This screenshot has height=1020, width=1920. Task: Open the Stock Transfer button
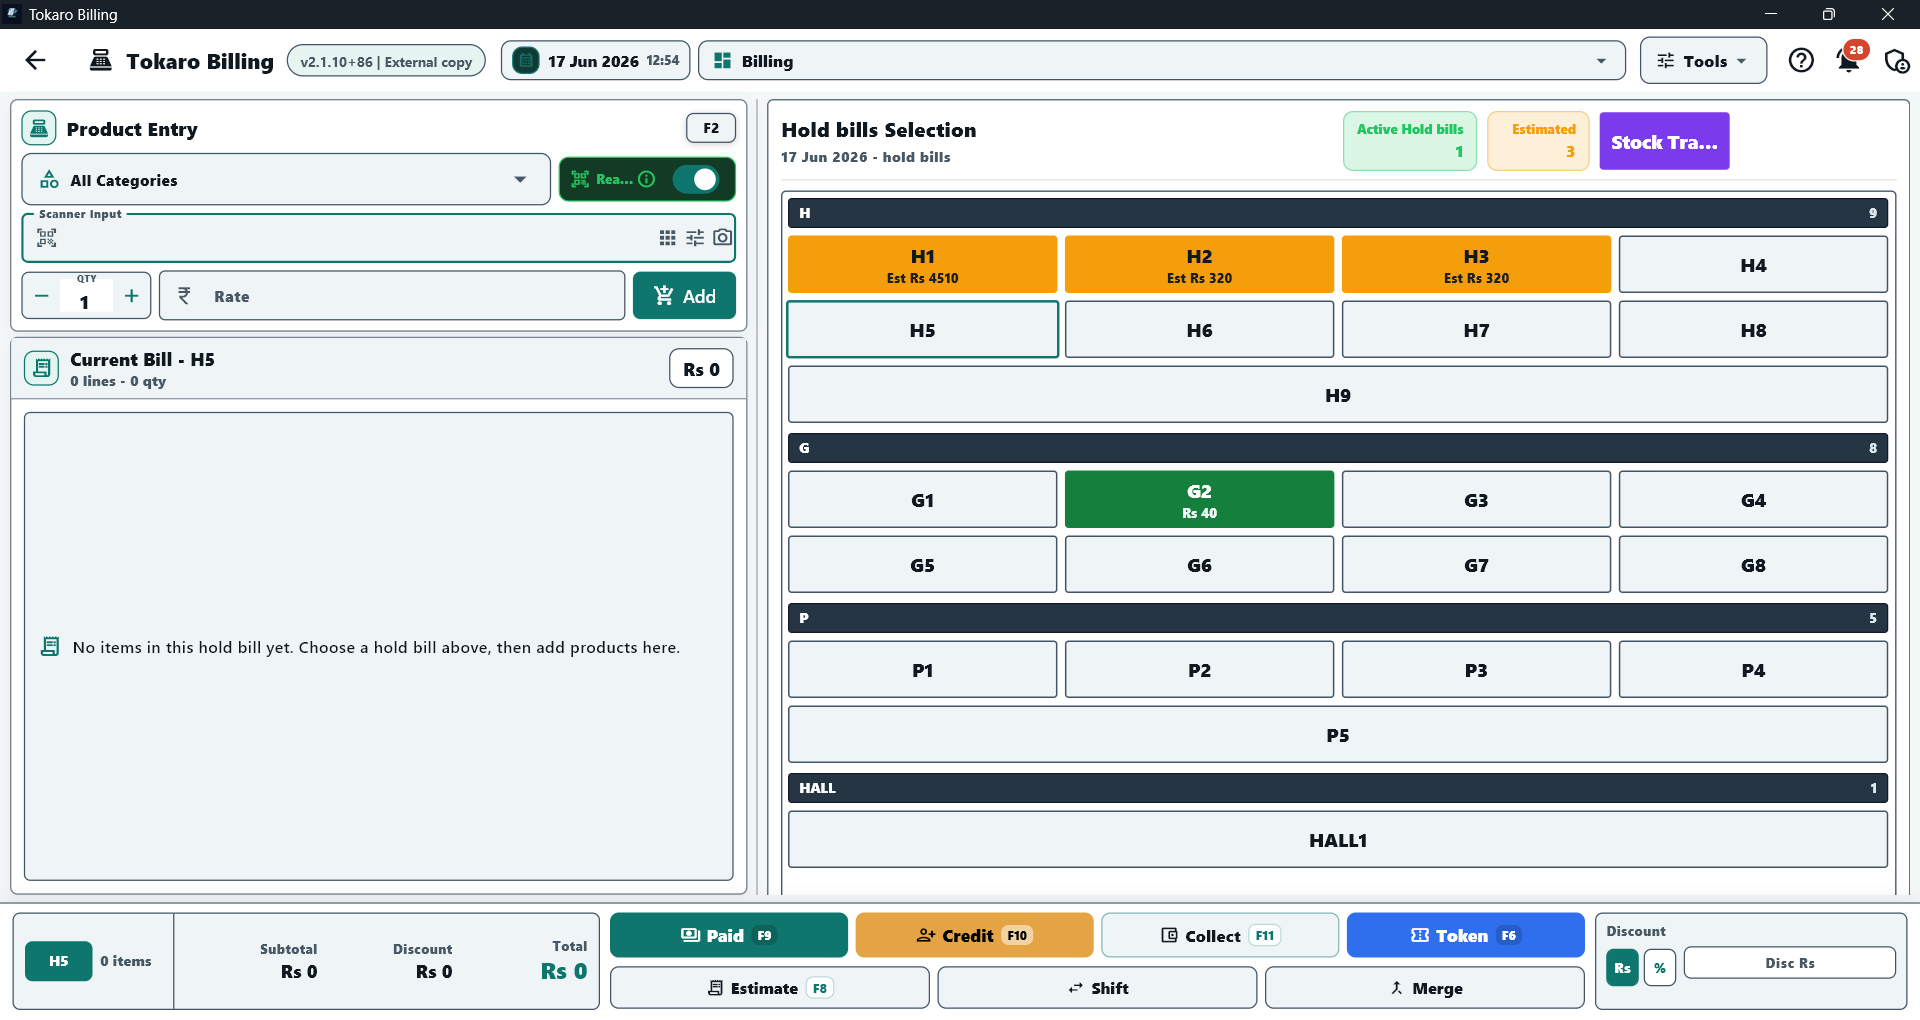coord(1664,141)
